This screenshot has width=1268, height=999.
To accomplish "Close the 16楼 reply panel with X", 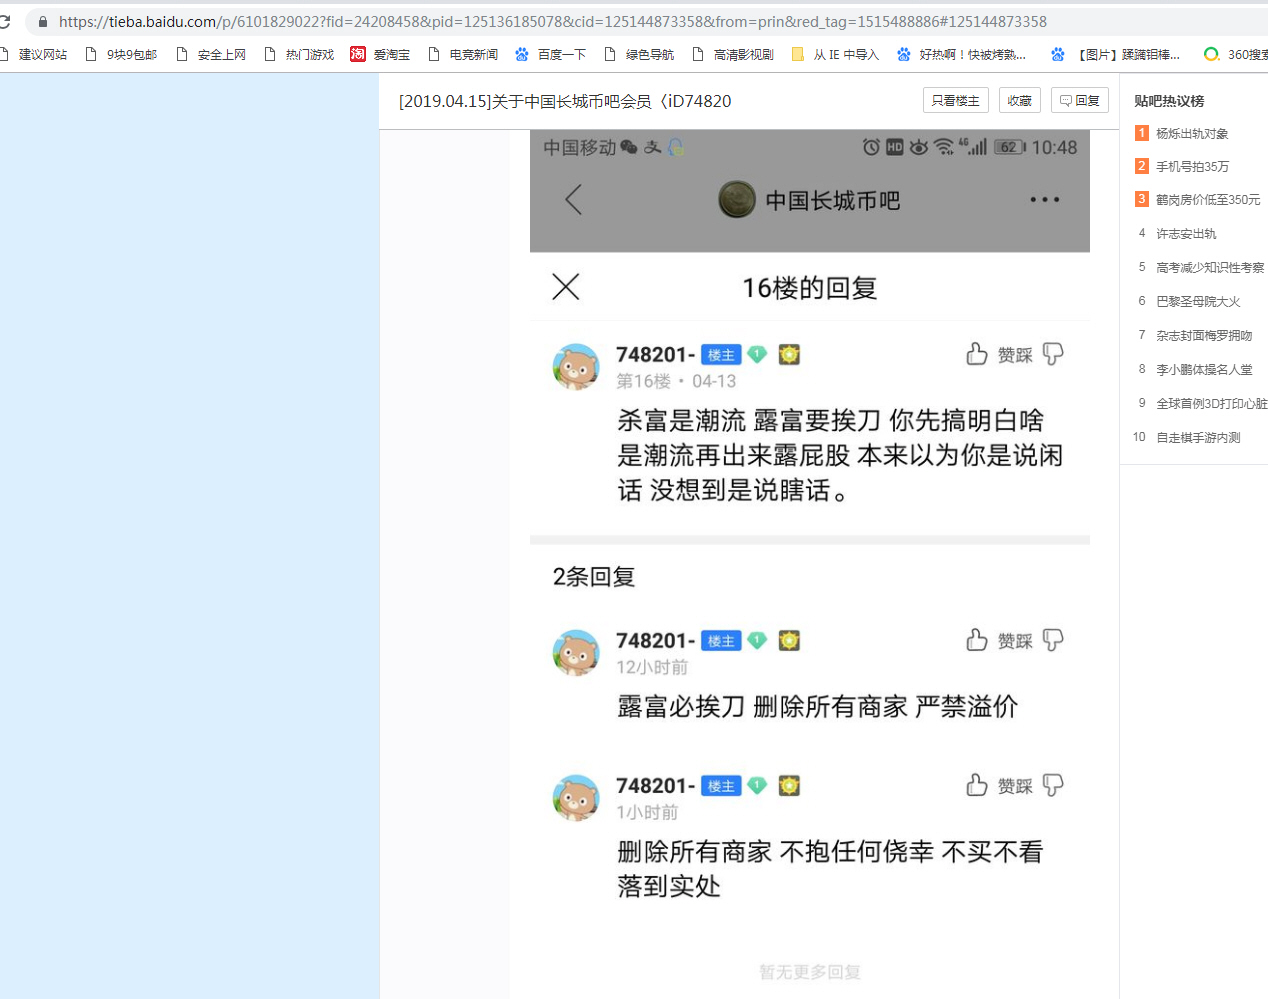I will [566, 287].
